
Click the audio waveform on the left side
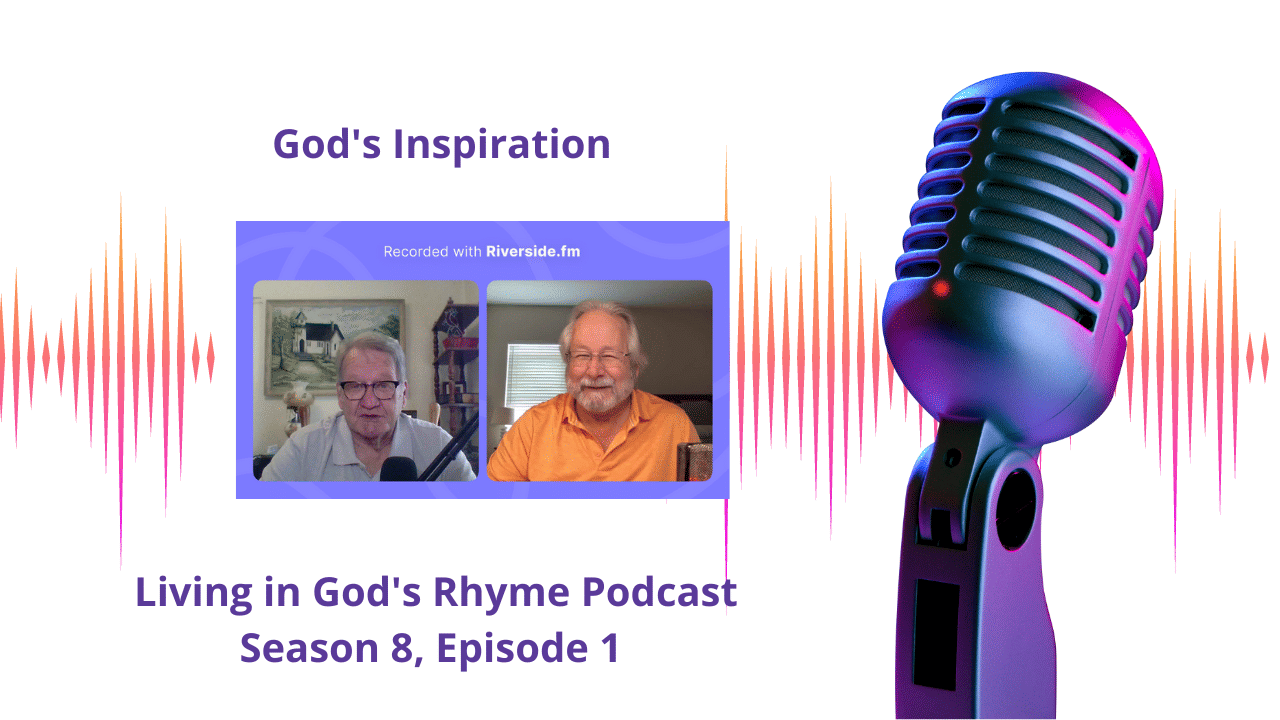click(x=110, y=358)
